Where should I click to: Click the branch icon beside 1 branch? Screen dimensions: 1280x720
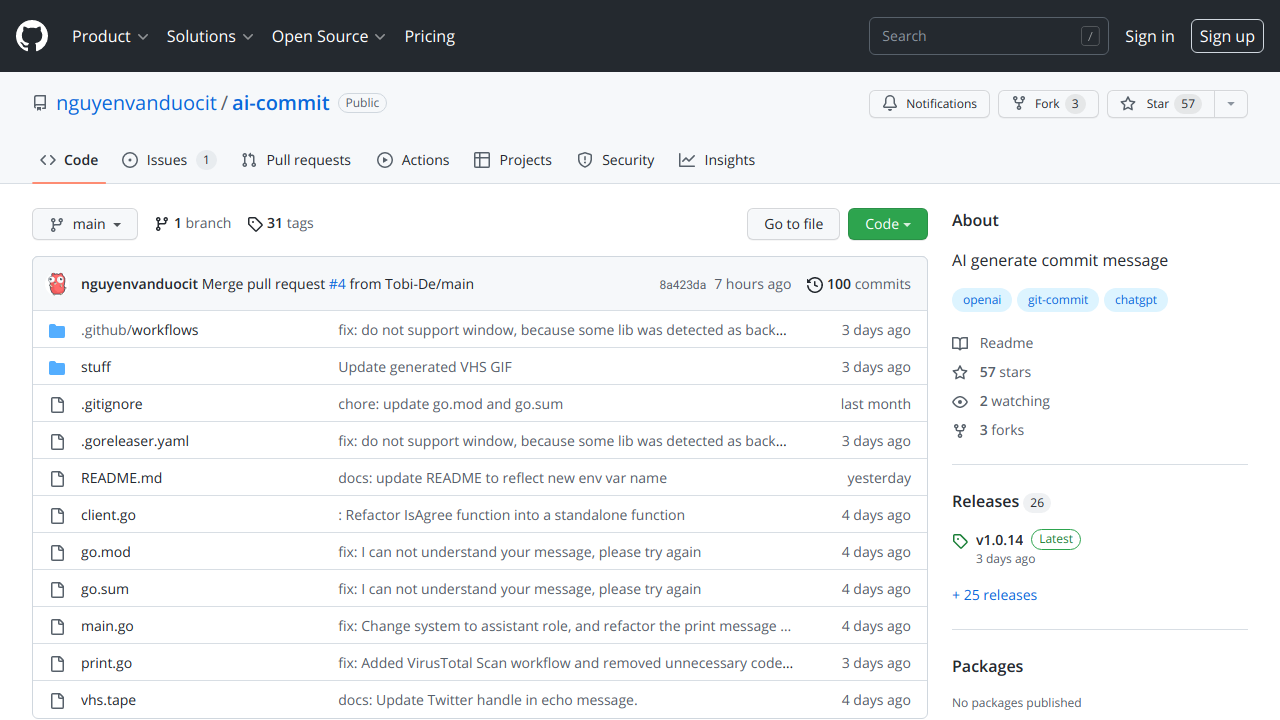tap(162, 224)
